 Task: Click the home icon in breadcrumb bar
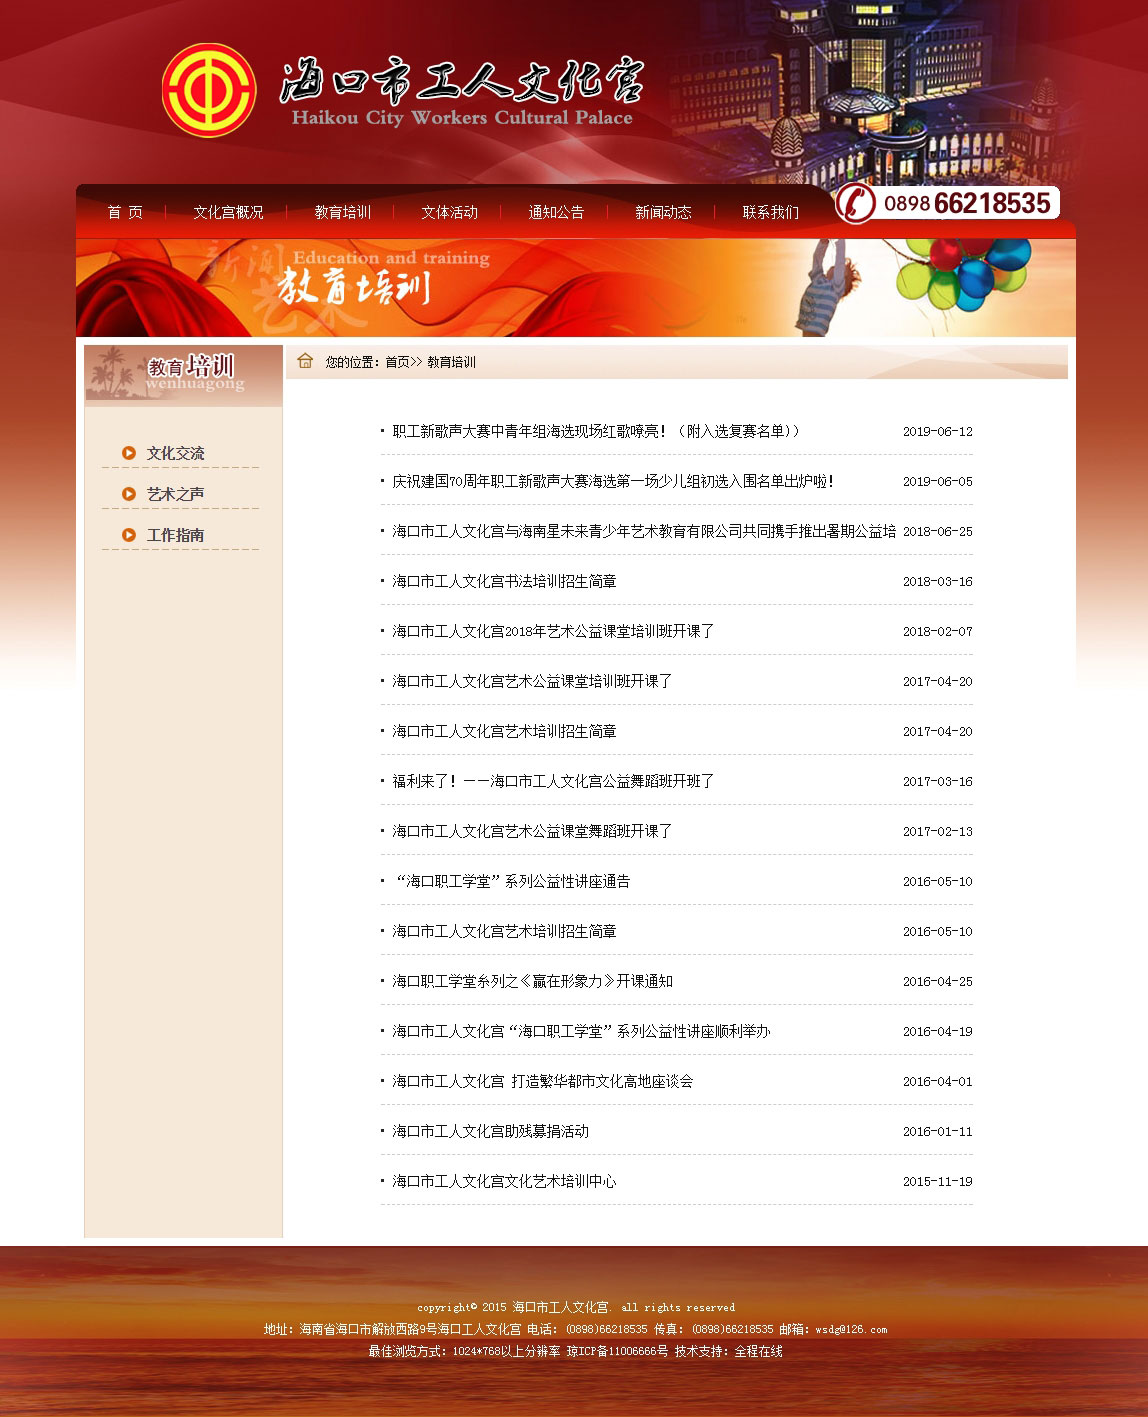[x=305, y=361]
